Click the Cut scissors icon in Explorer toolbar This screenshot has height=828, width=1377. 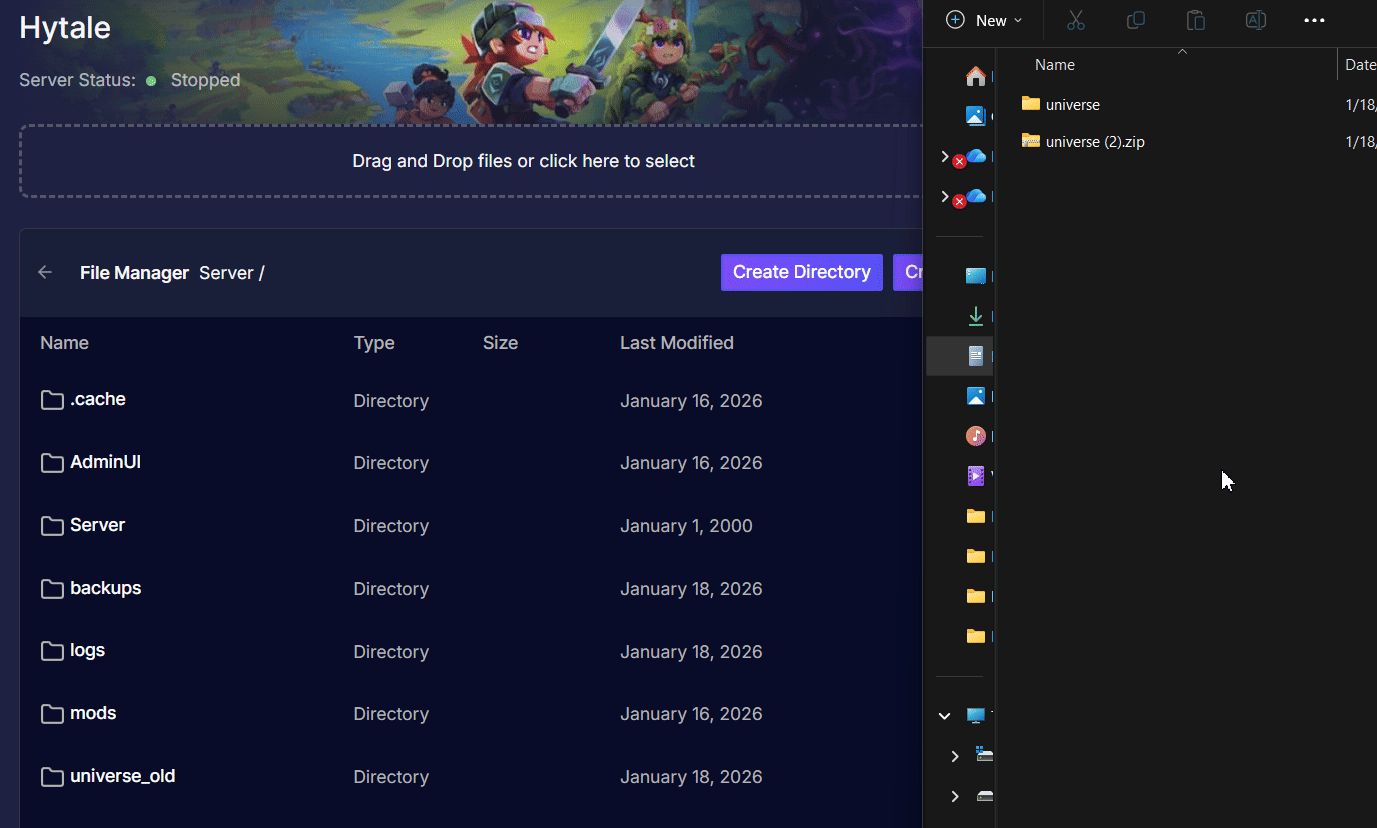coord(1076,20)
